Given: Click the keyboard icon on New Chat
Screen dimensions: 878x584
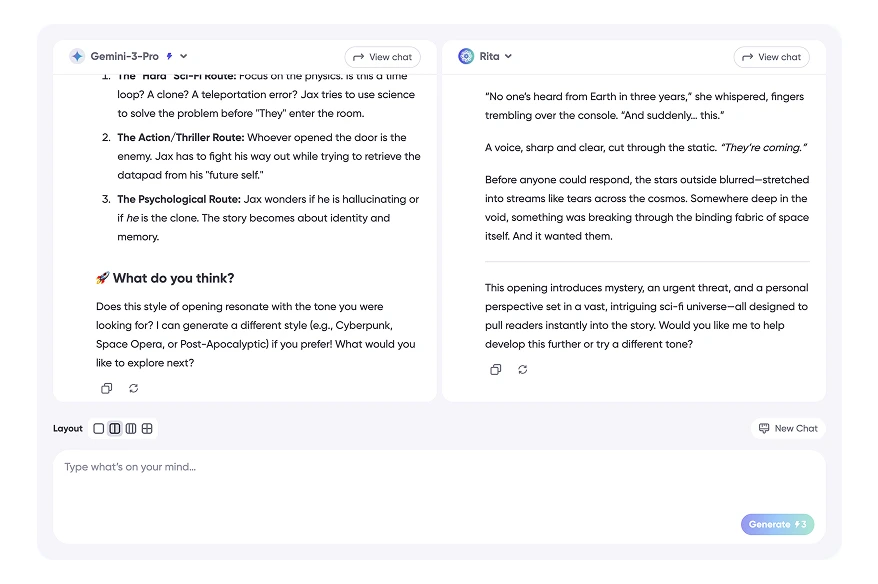Looking at the screenshot, I should pyautogui.click(x=763, y=428).
